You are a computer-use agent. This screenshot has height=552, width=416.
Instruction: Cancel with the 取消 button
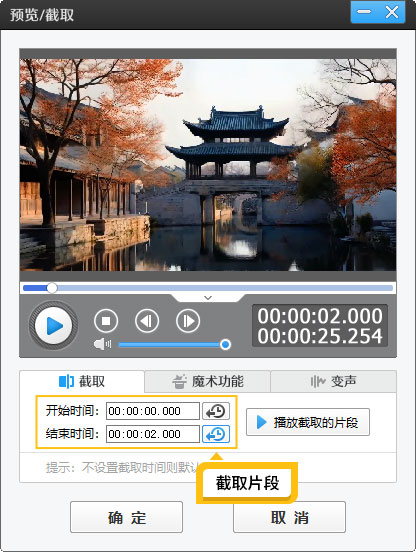[289, 517]
